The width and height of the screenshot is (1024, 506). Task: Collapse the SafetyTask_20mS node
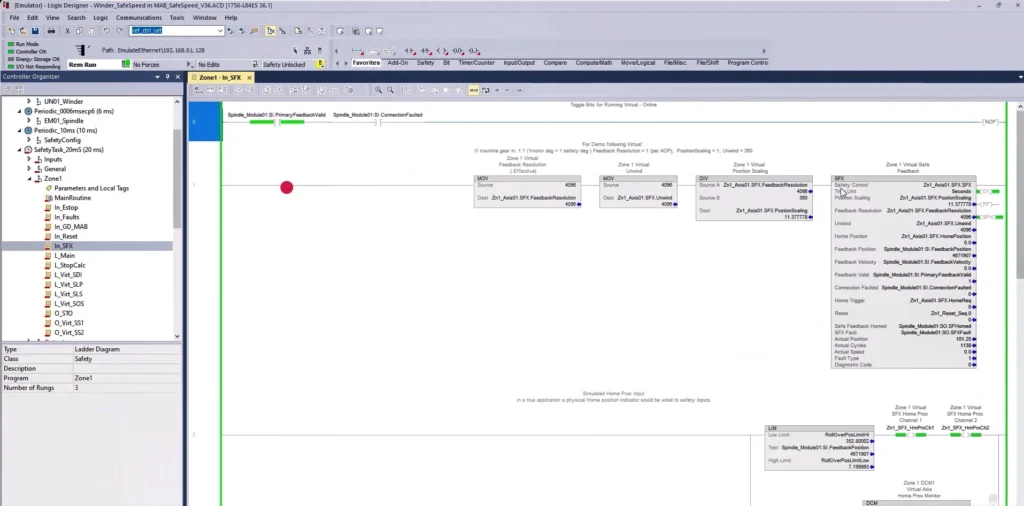tap(19, 150)
